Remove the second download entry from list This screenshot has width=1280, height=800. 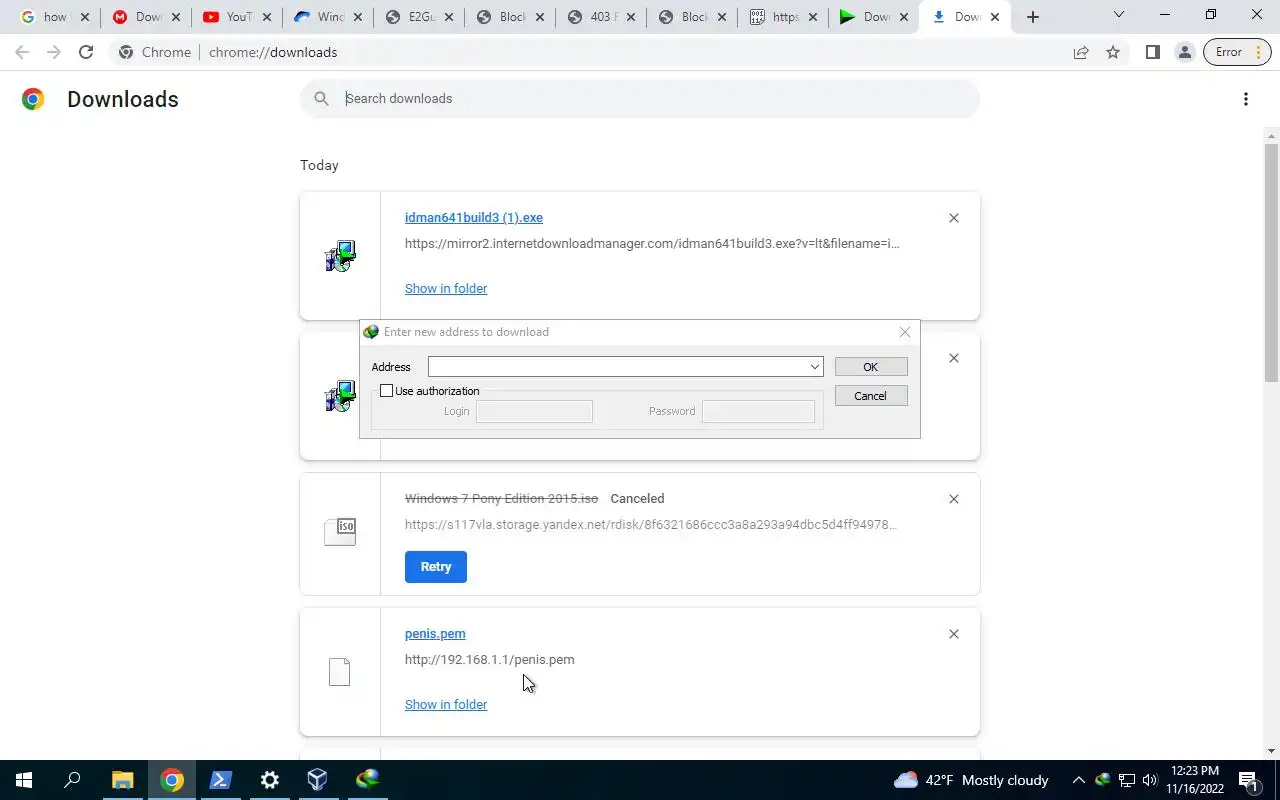coord(954,358)
